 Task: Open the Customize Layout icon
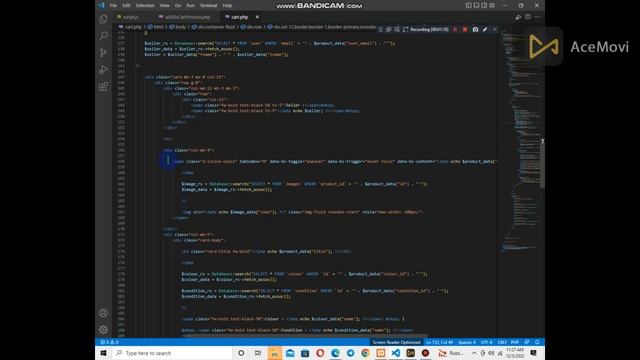point(492,5)
